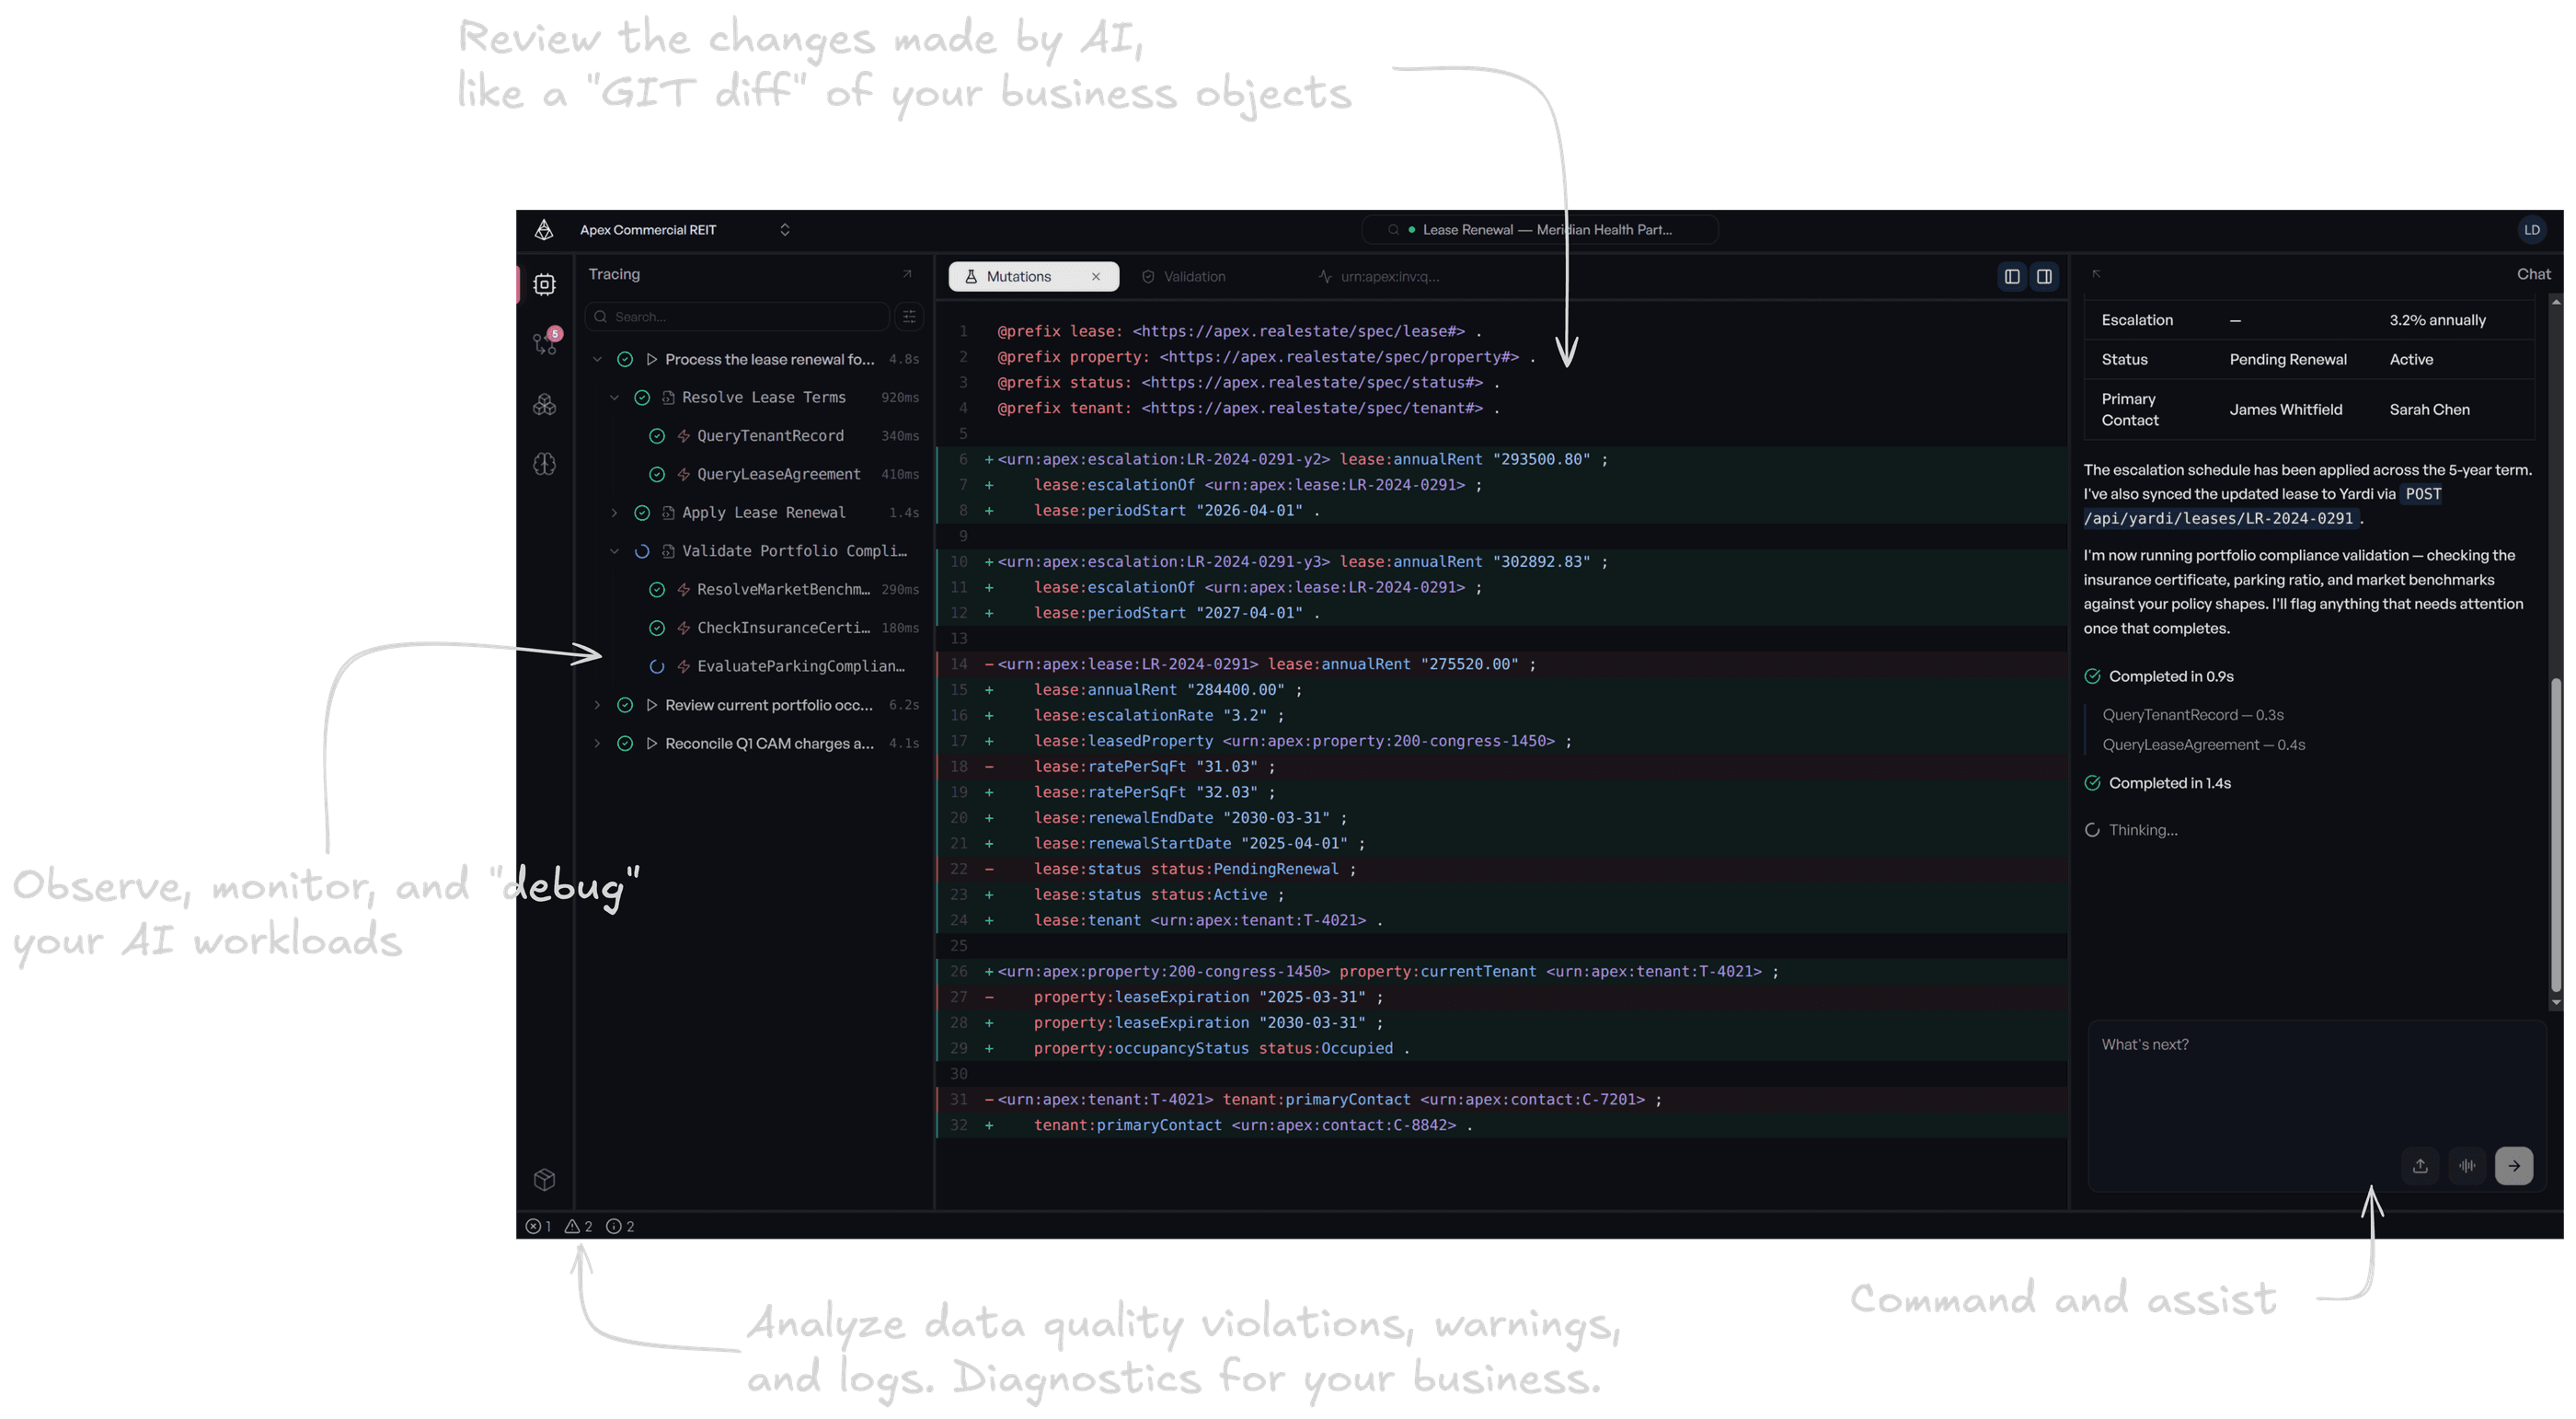2576x1419 pixels.
Task: Collapse the chat panel arrow icon
Action: point(2097,274)
